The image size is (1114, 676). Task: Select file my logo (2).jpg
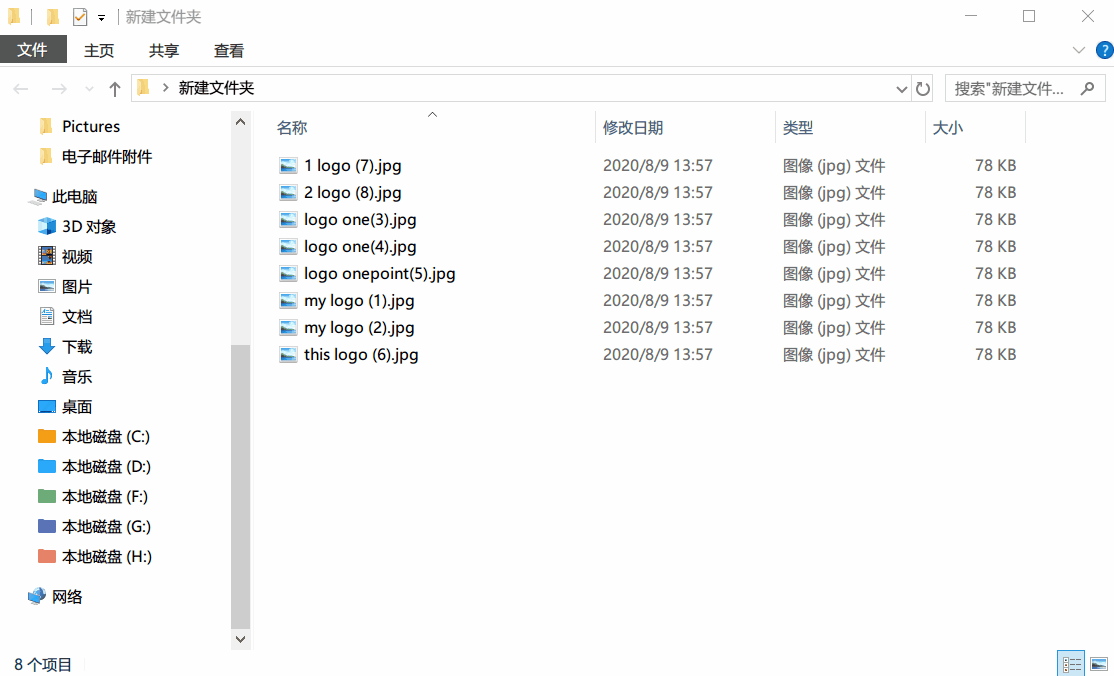coord(359,328)
